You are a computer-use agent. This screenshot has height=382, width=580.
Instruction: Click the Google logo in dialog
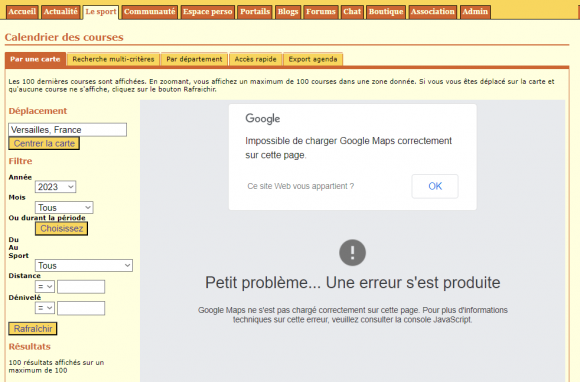point(263,119)
